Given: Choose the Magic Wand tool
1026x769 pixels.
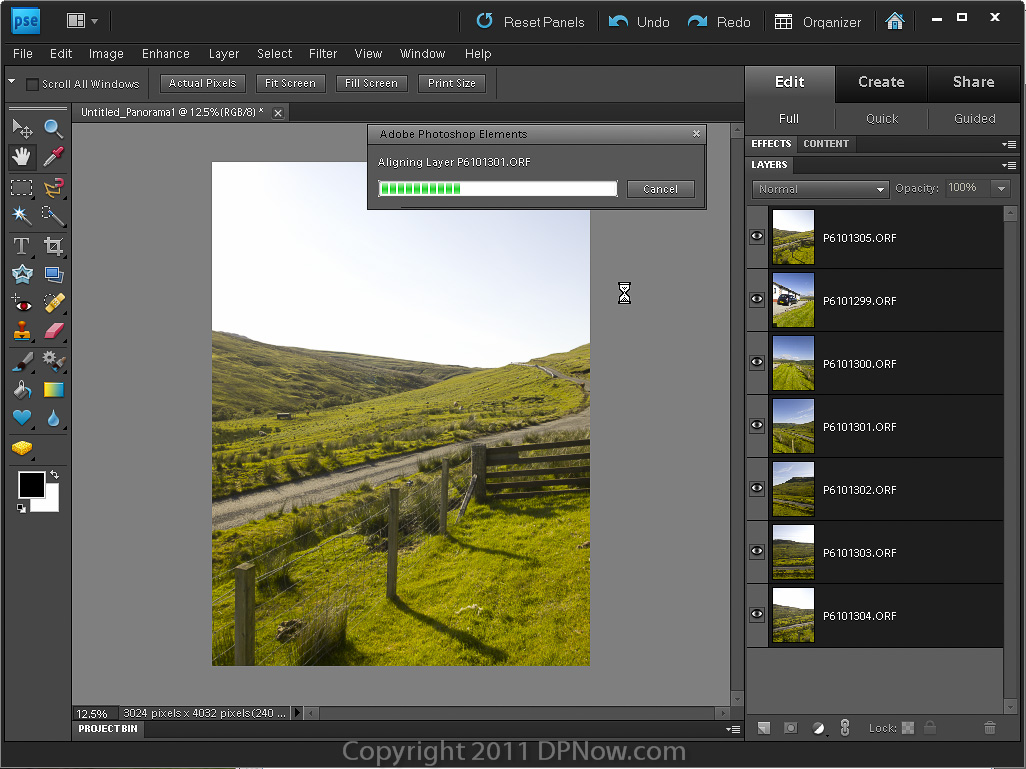Looking at the screenshot, I should pos(21,216).
